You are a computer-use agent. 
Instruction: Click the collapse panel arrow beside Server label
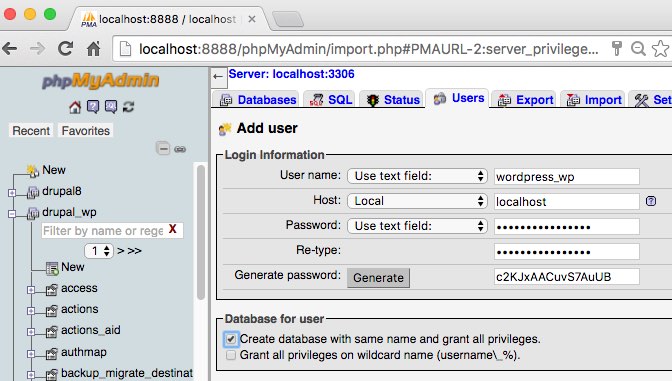coord(218,77)
